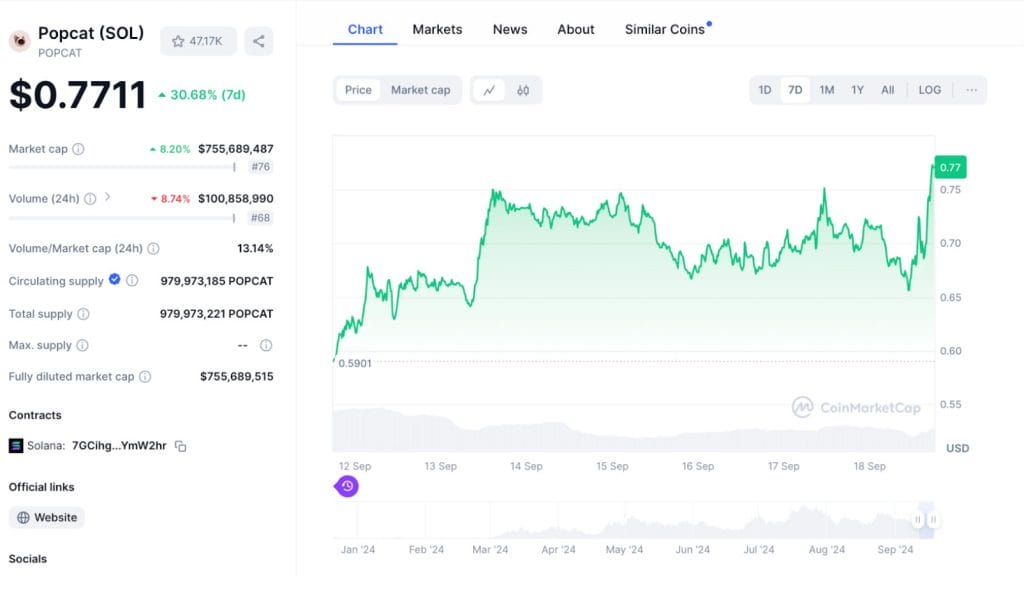Click the right handle of range slider
Image resolution: width=1024 pixels, height=591 pixels.
[933, 520]
